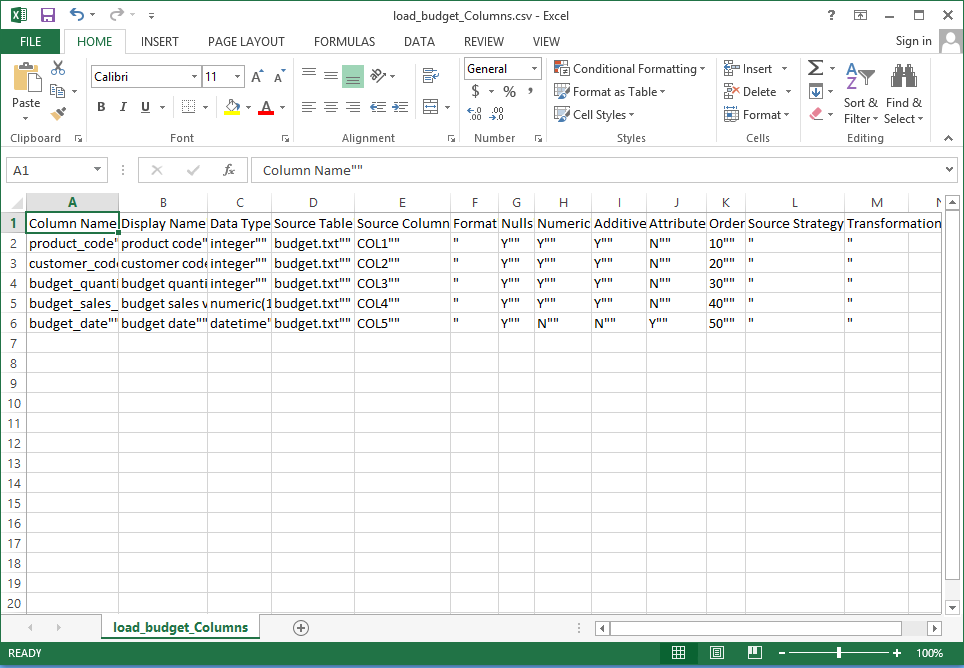The image size is (964, 668).
Task: Select cell E4 containing COL3
Action: [x=402, y=283]
